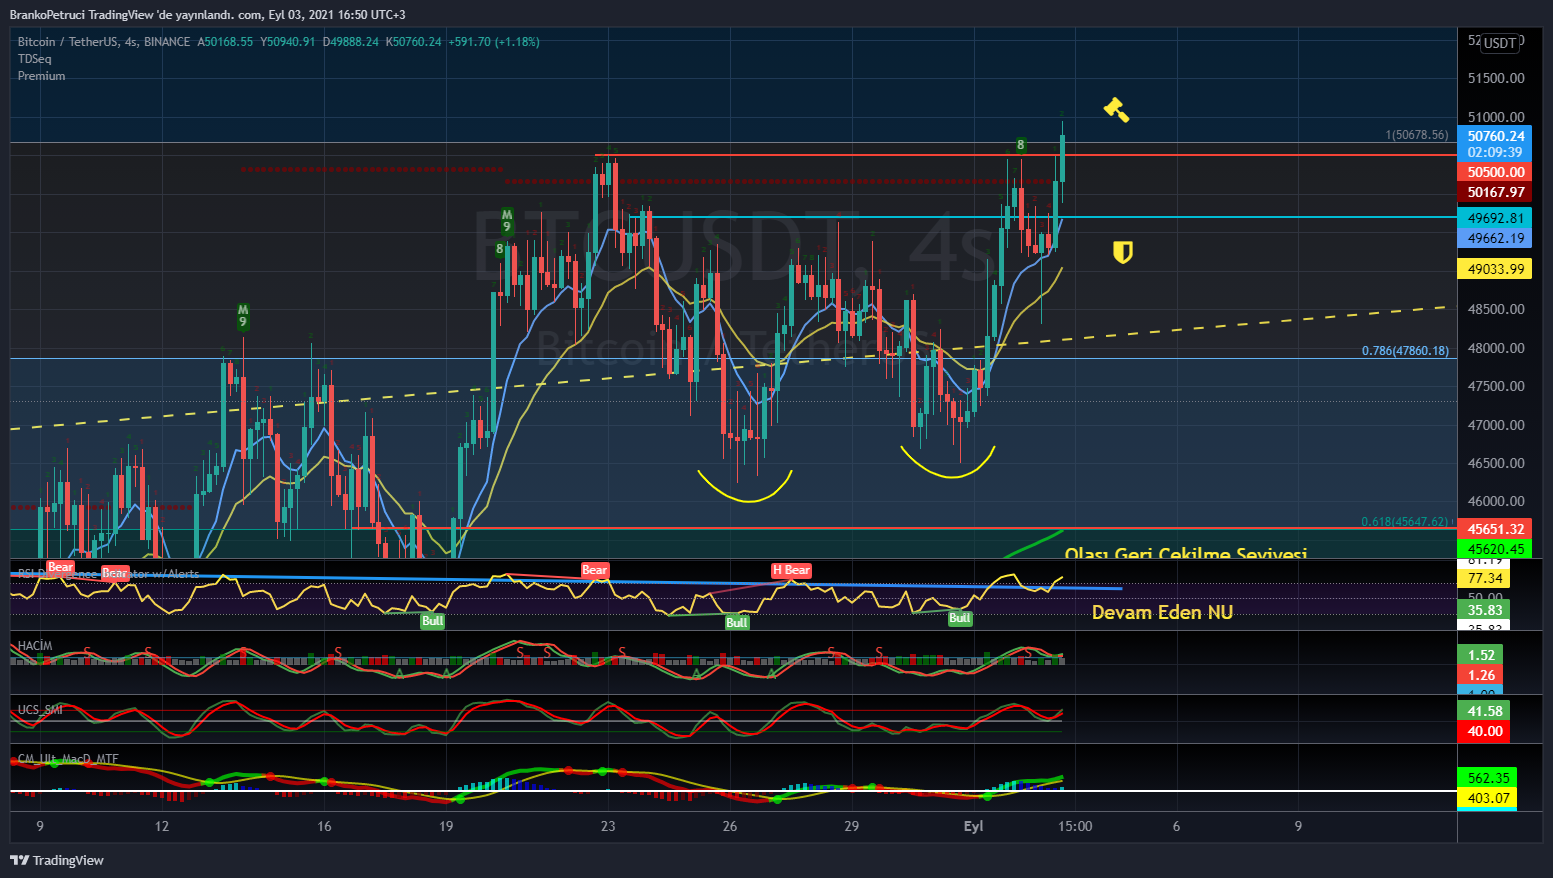Select the +591.70 (+1.18%) change value
This screenshot has width=1553, height=878.
point(493,42)
